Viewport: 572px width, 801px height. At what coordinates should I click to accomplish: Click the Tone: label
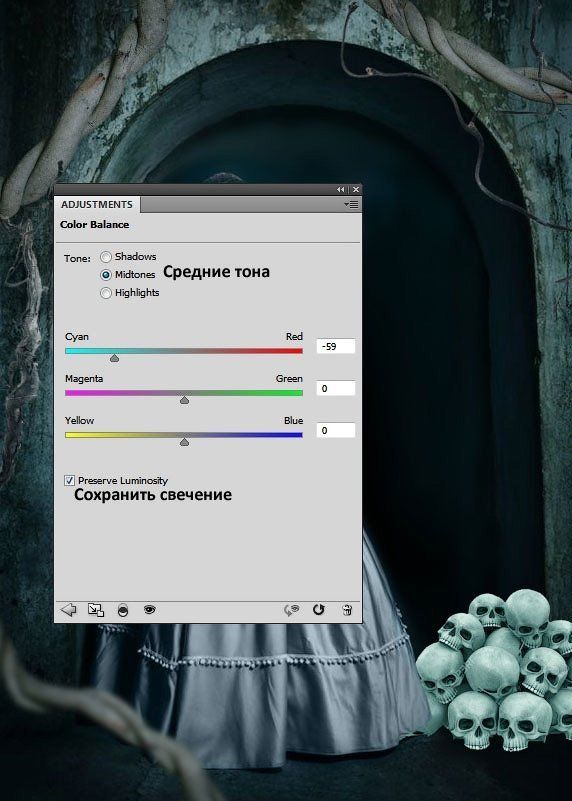[x=77, y=258]
